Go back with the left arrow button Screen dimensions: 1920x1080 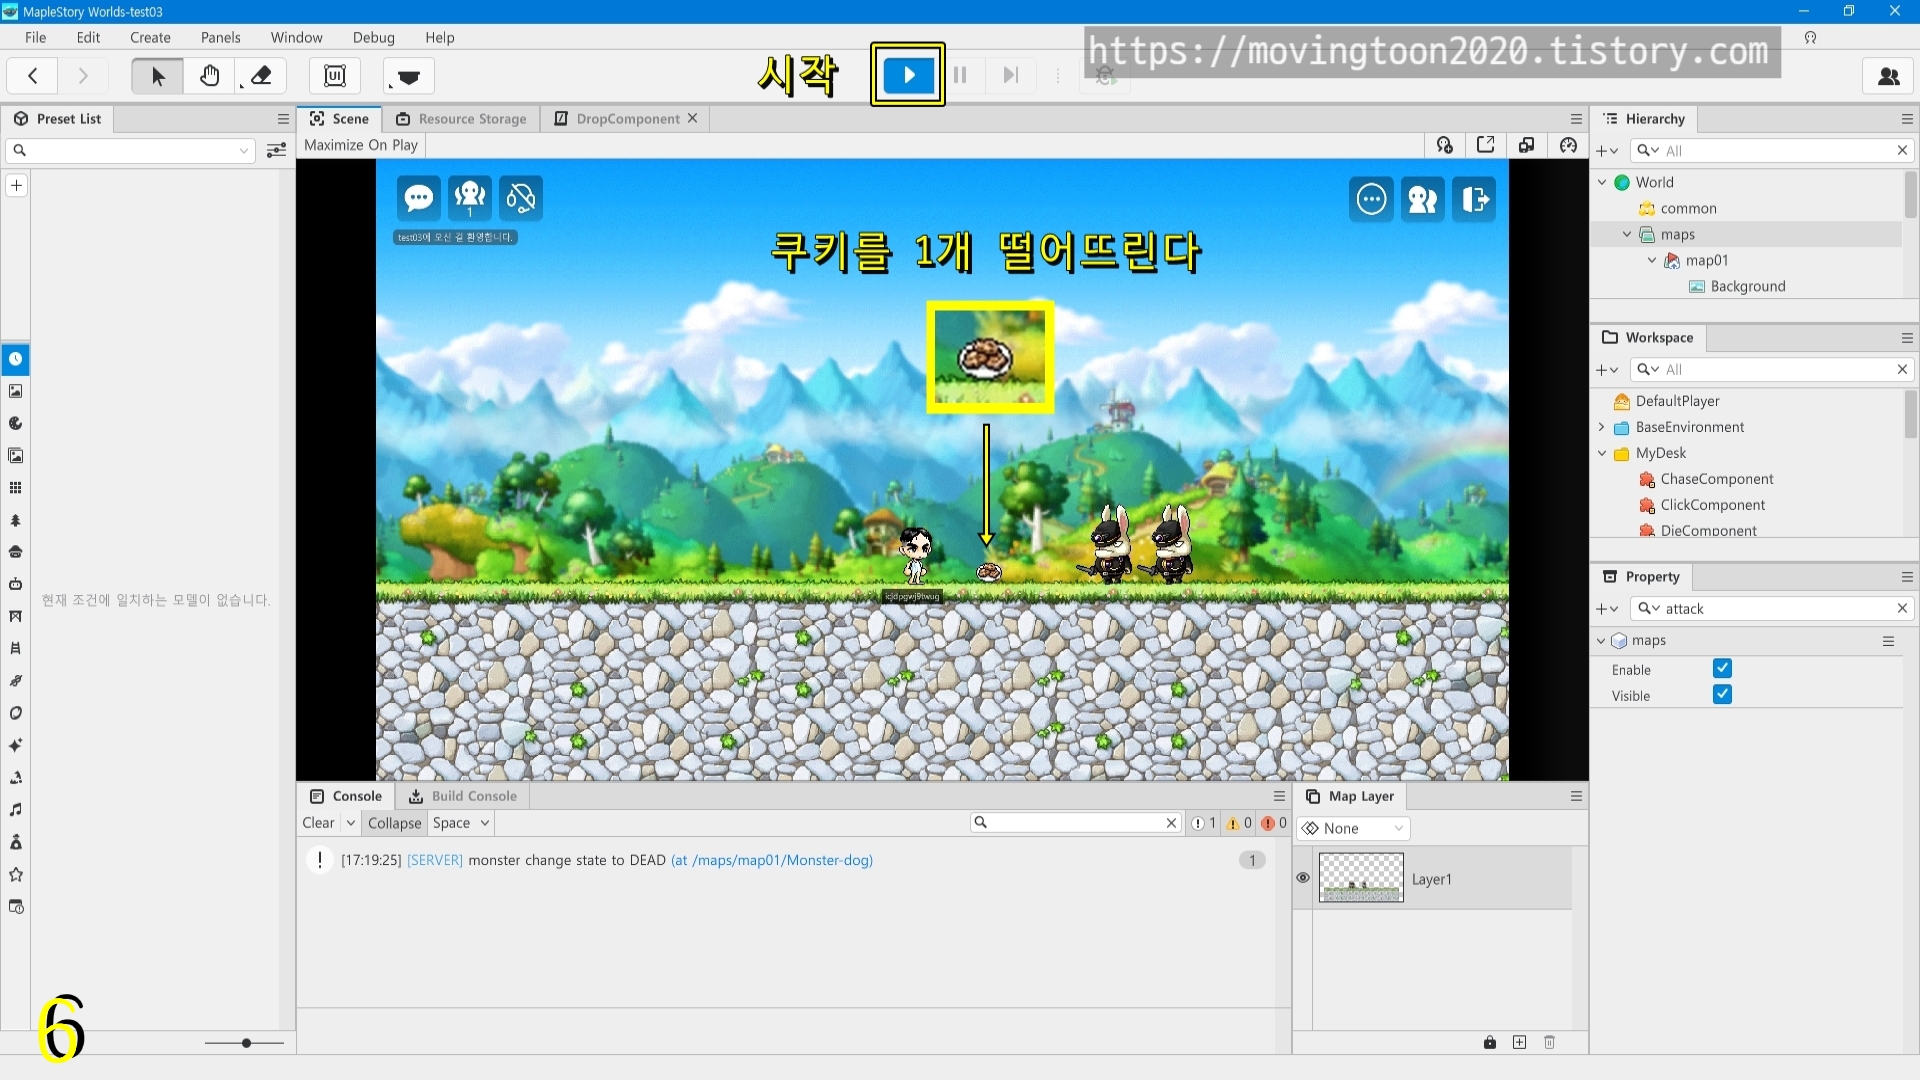click(x=33, y=76)
